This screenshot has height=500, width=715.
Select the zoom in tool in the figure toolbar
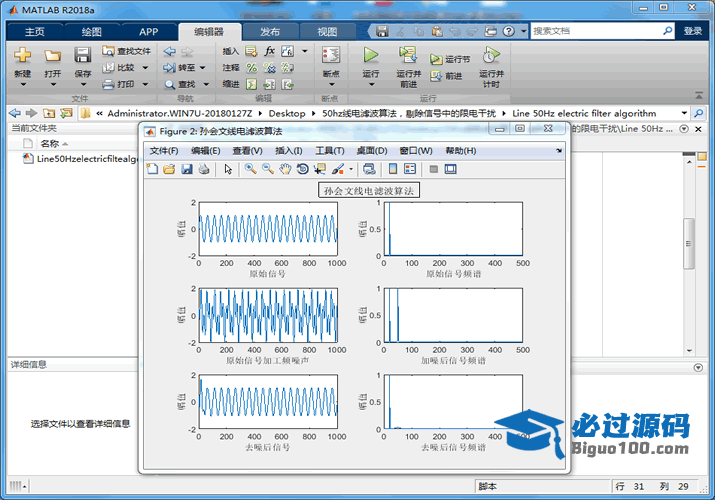(x=250, y=169)
